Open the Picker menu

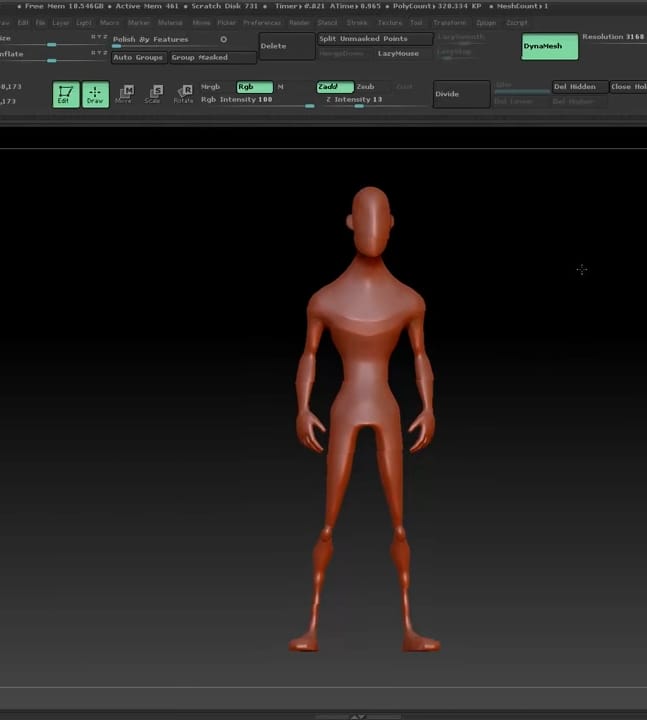click(x=226, y=22)
